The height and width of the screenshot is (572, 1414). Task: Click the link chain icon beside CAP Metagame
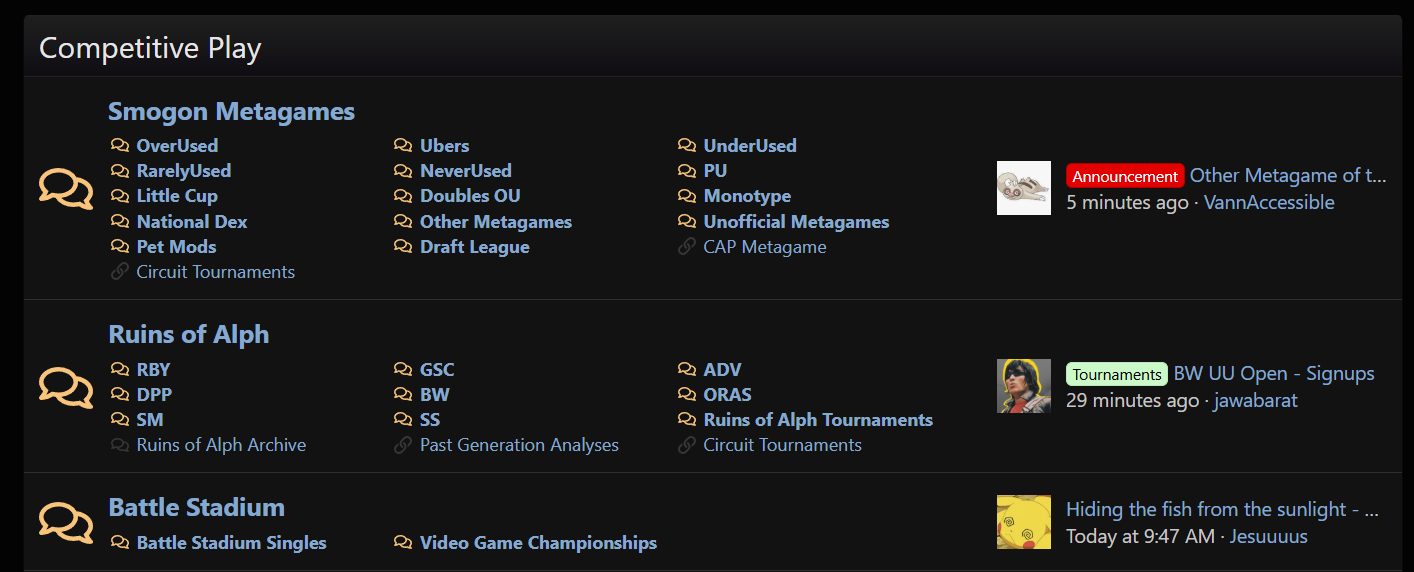(687, 247)
